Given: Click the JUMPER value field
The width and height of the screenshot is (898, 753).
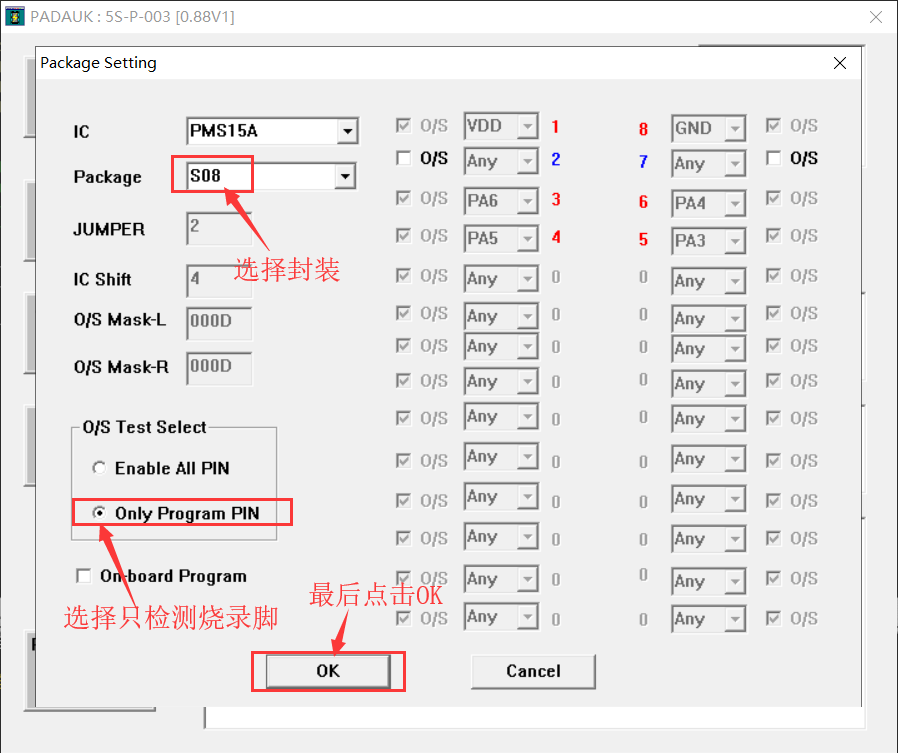Looking at the screenshot, I should [x=218, y=228].
